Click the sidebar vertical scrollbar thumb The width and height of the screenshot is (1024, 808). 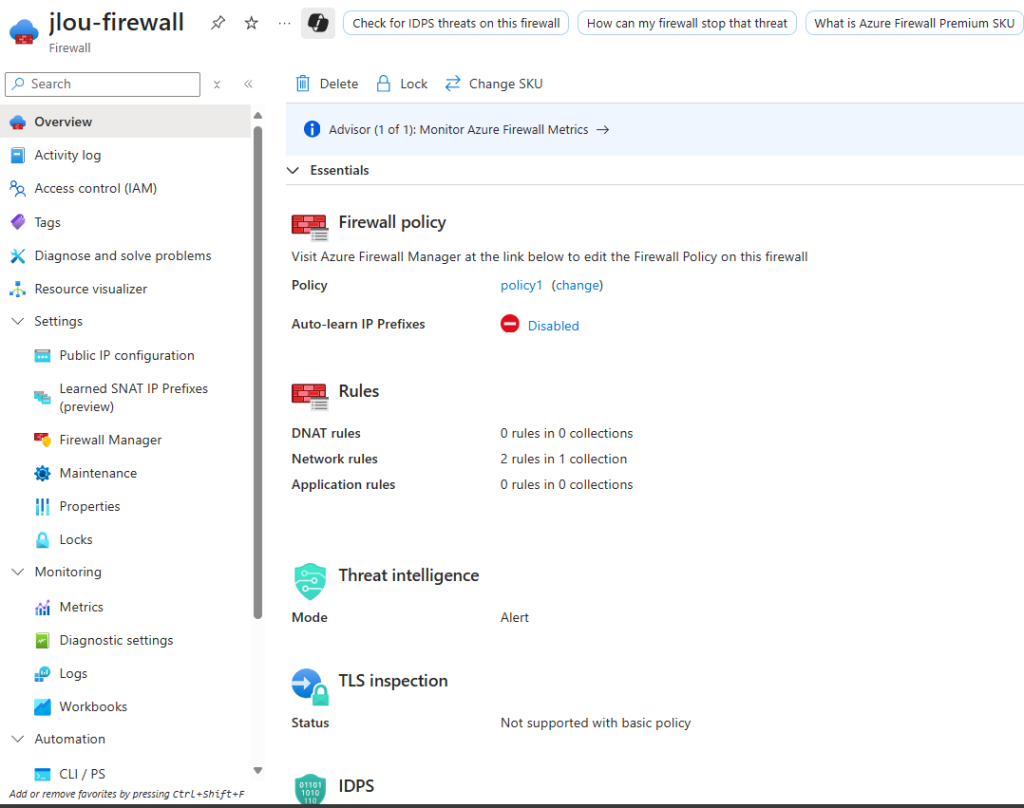click(258, 372)
